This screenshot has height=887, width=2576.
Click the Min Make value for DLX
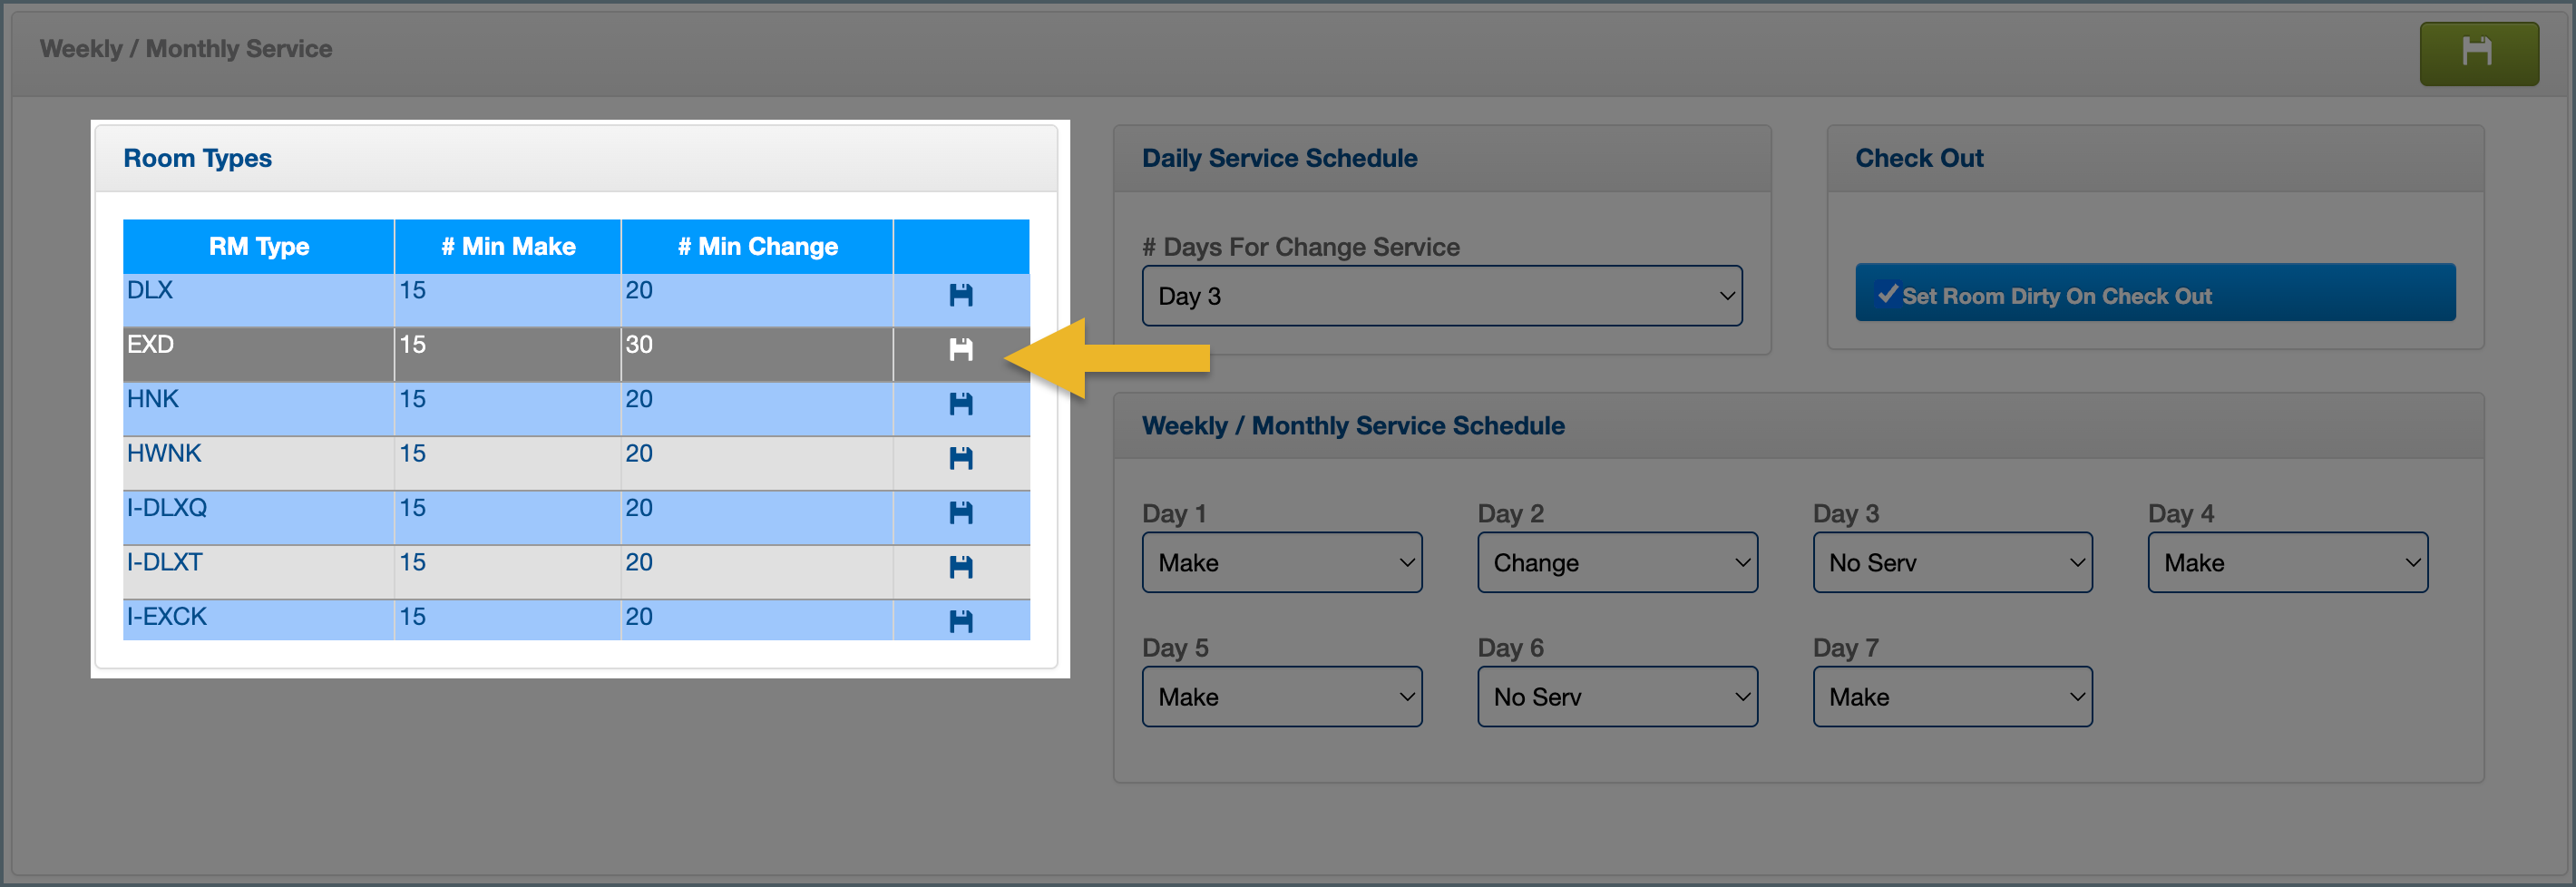[506, 291]
